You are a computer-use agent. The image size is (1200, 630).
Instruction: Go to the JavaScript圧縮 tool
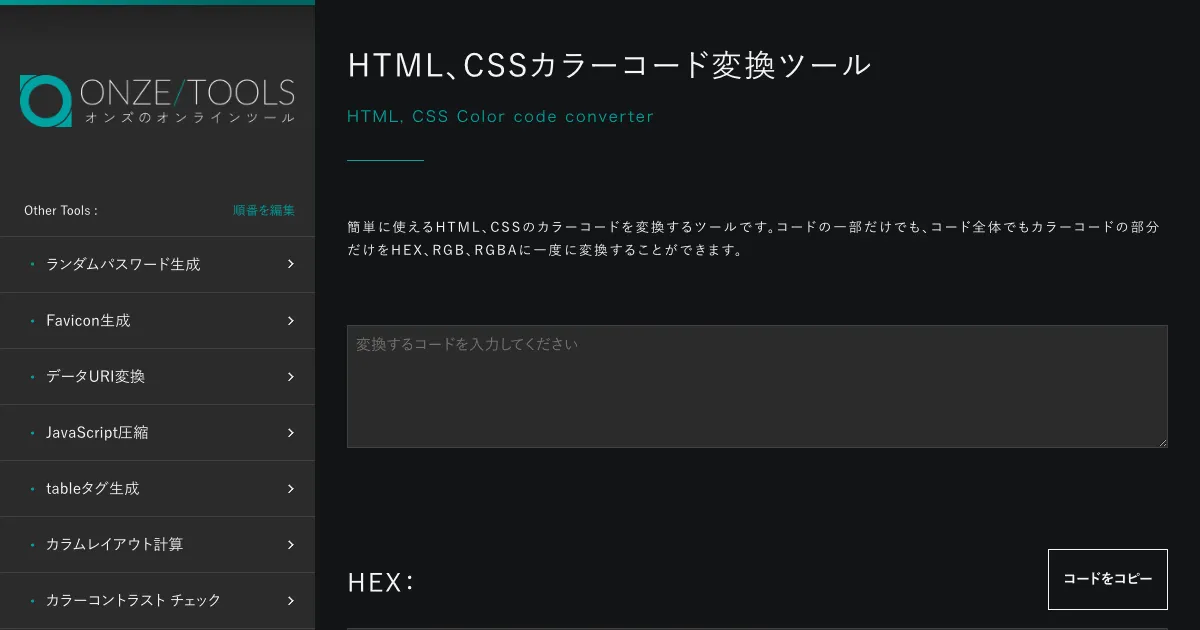(97, 433)
